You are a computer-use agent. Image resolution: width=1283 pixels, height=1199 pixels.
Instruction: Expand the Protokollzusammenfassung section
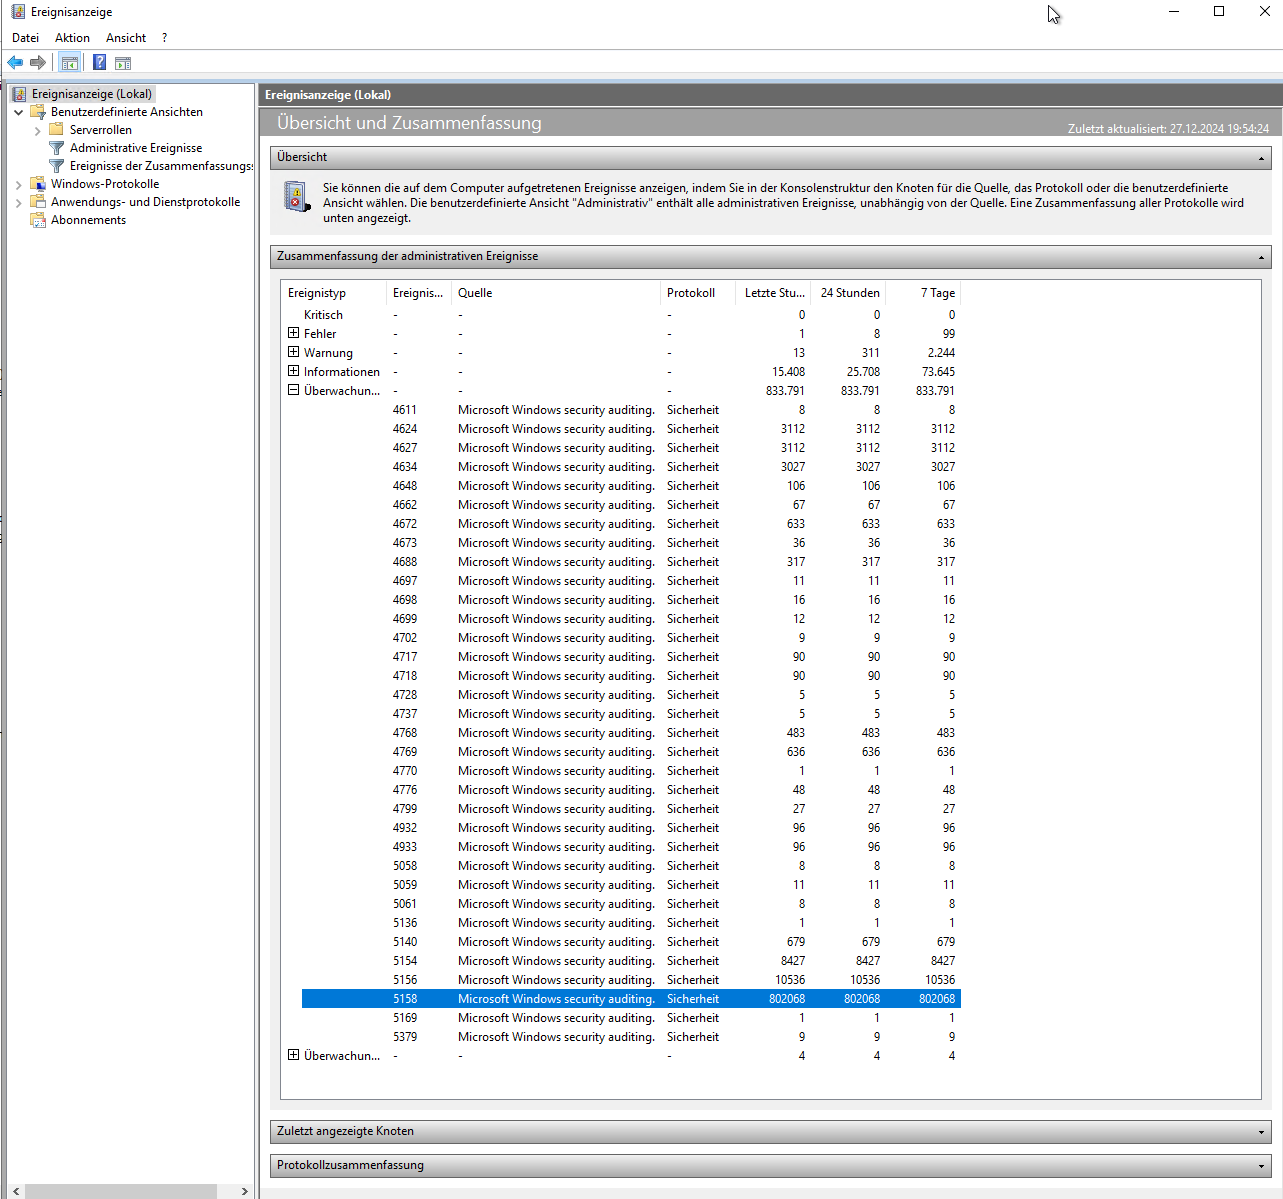771,1165
